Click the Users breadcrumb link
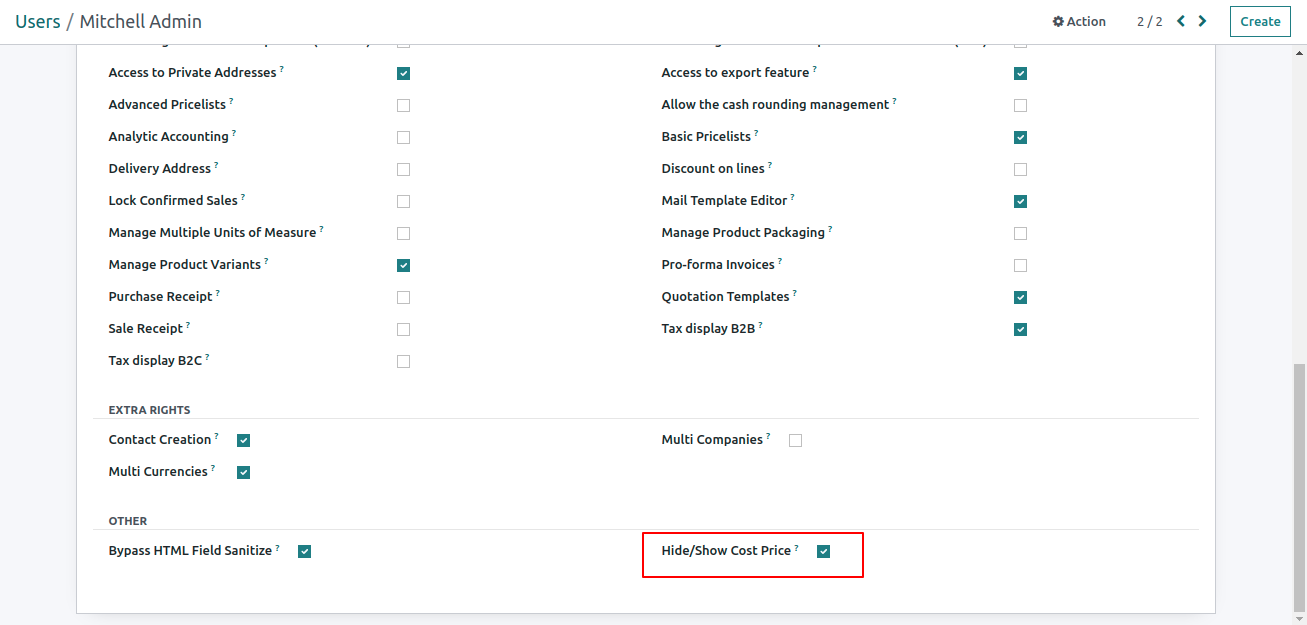The width and height of the screenshot is (1307, 625). (38, 21)
